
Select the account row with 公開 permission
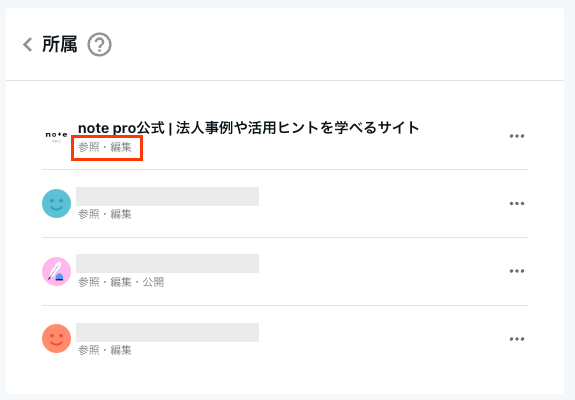click(285, 271)
